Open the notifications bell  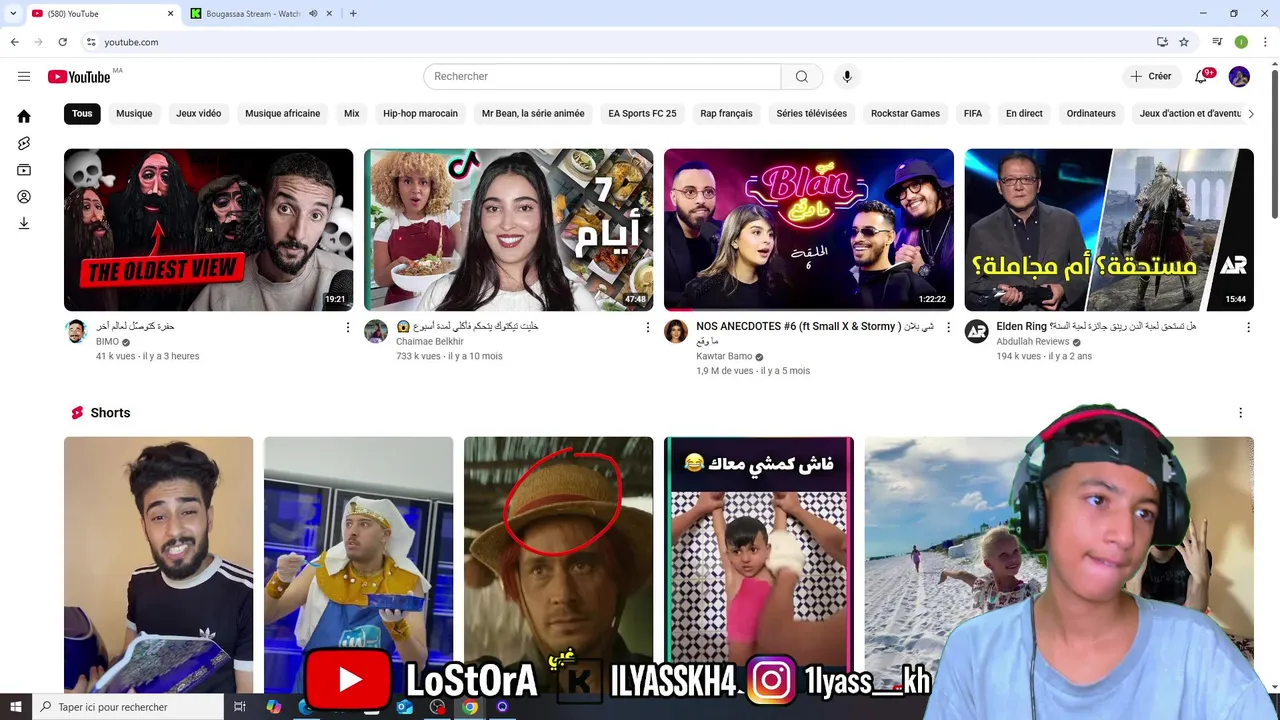point(1202,76)
